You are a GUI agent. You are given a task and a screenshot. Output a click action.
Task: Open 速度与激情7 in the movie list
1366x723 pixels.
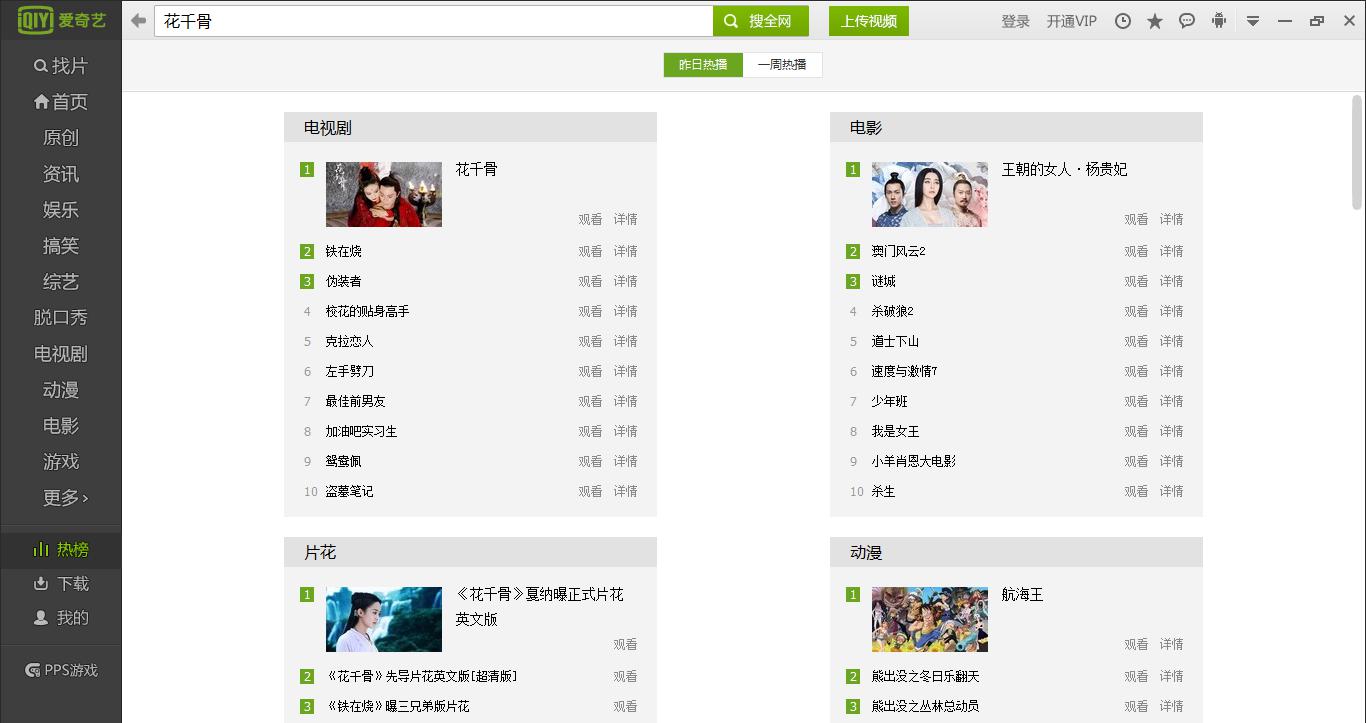[x=904, y=371]
